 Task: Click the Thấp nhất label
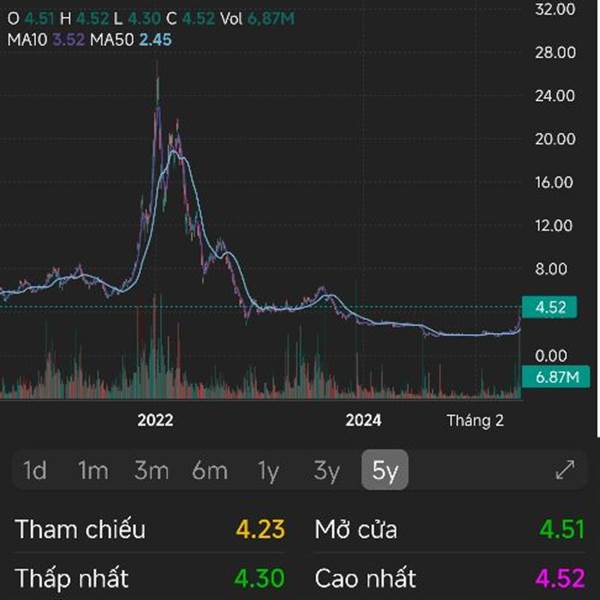(x=72, y=578)
